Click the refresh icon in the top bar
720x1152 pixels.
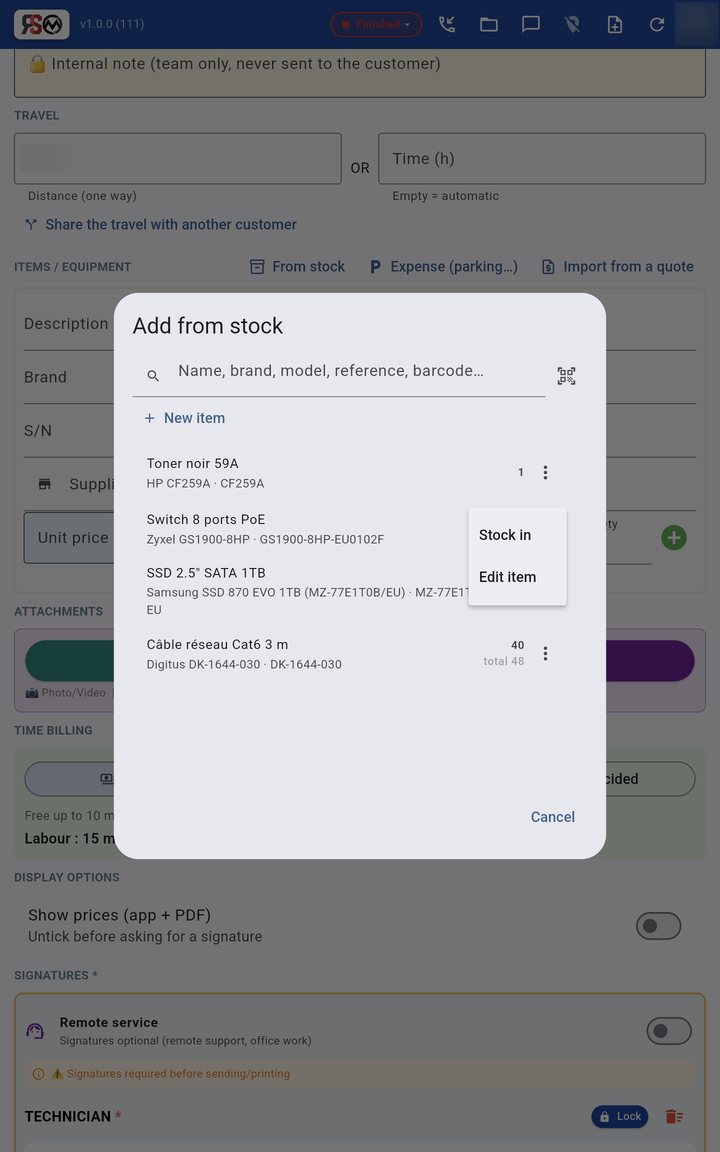tap(657, 24)
